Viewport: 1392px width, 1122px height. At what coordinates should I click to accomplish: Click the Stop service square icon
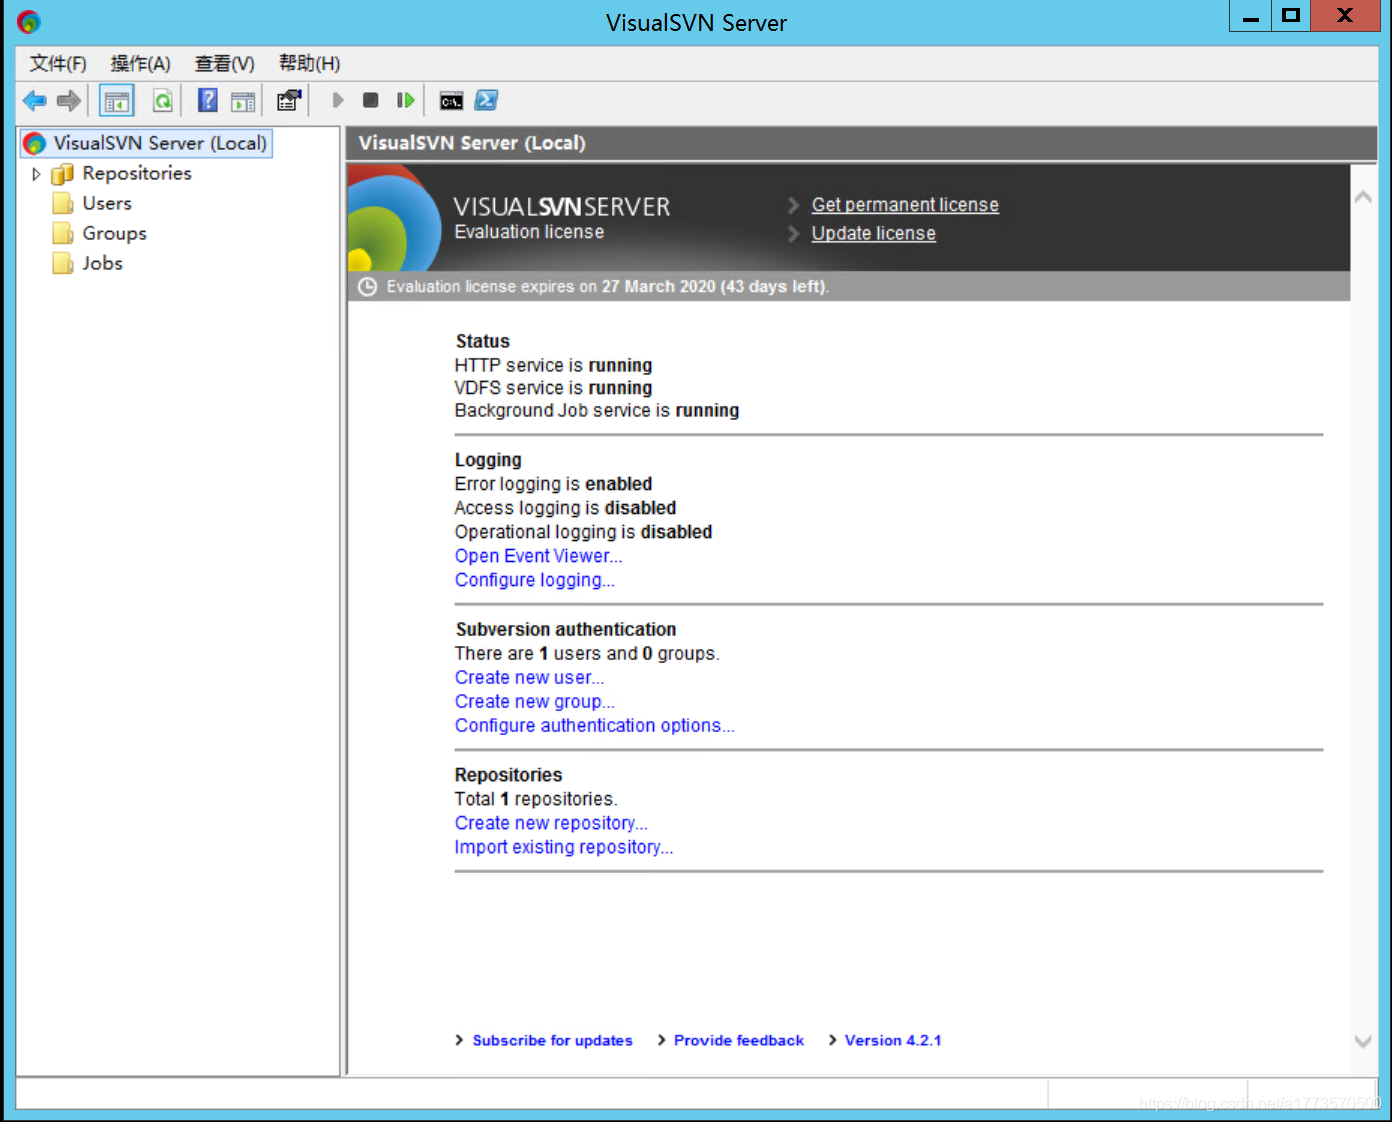(x=371, y=100)
